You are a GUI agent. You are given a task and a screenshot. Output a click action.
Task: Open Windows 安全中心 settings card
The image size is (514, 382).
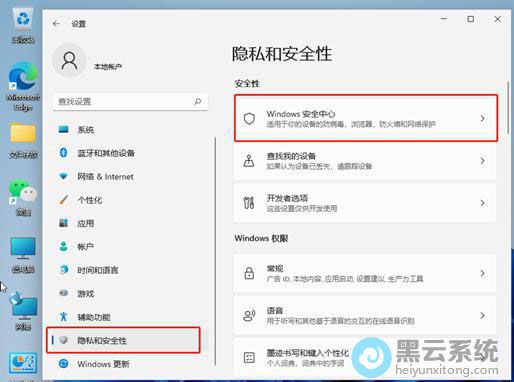pyautogui.click(x=365, y=118)
